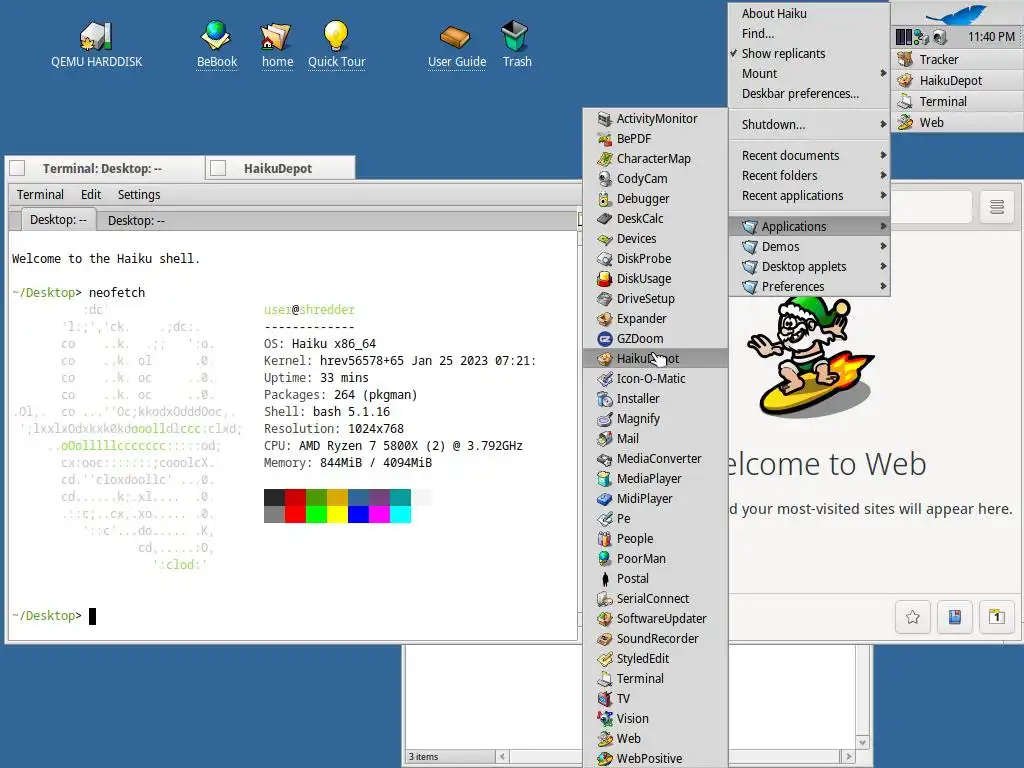1024x768 pixels.
Task: Switch to Terminal in the Deskbar
Action: (x=958, y=101)
